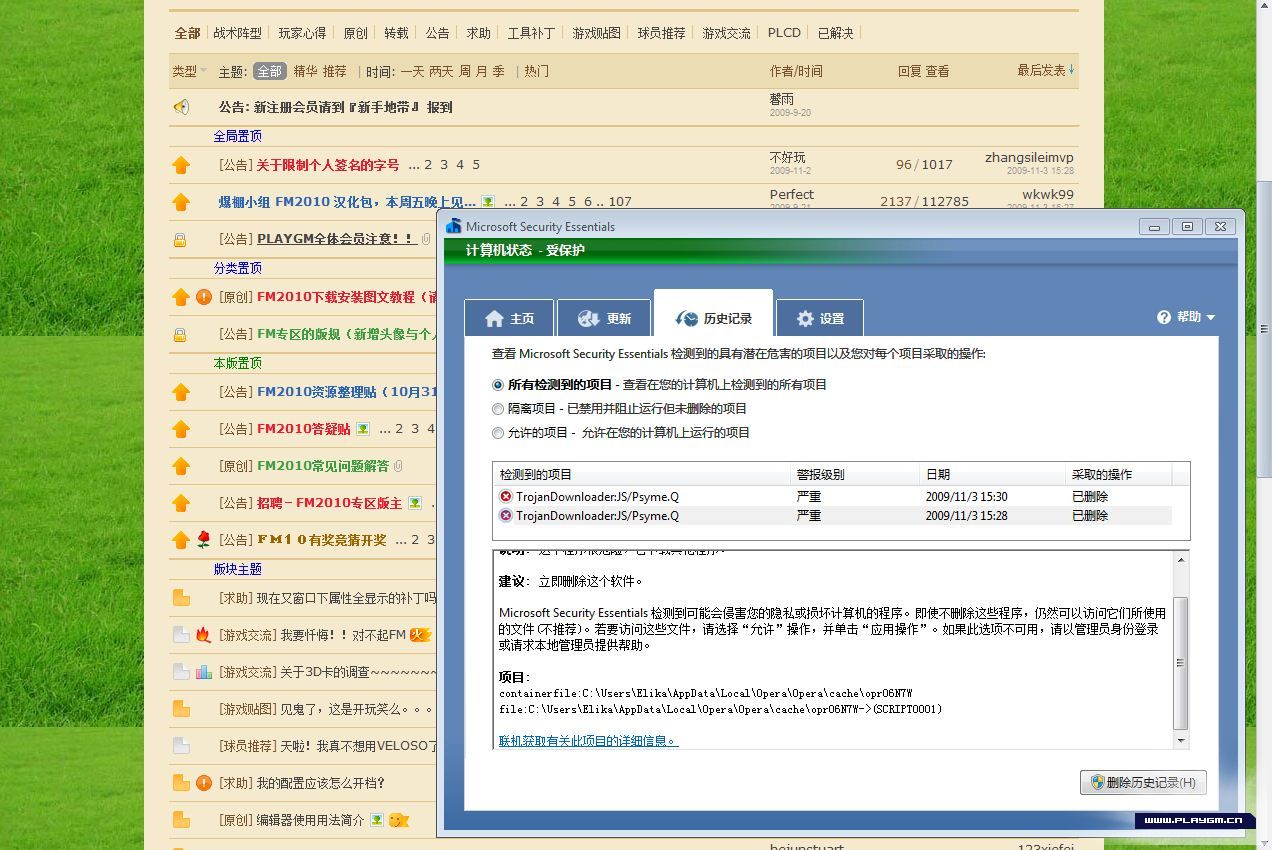The width and height of the screenshot is (1272, 850).
Task: Click the details pane vertical scrollbar thumb
Action: coord(1181,662)
